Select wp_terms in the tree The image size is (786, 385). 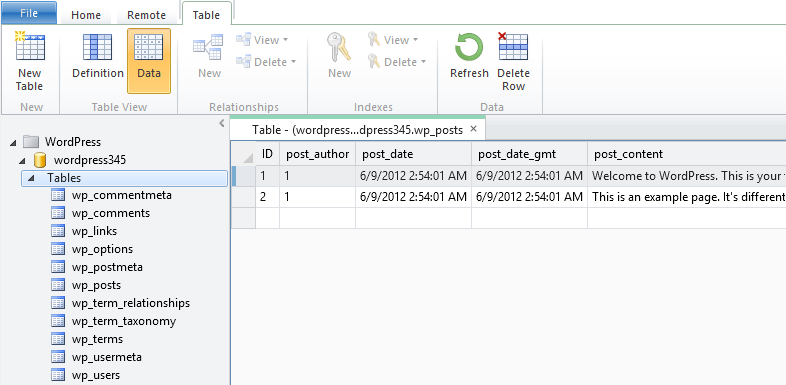(97, 339)
